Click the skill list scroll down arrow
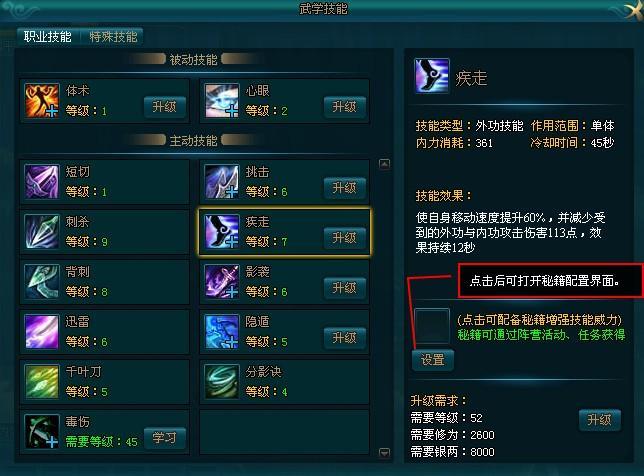This screenshot has height=476, width=644. [384, 453]
